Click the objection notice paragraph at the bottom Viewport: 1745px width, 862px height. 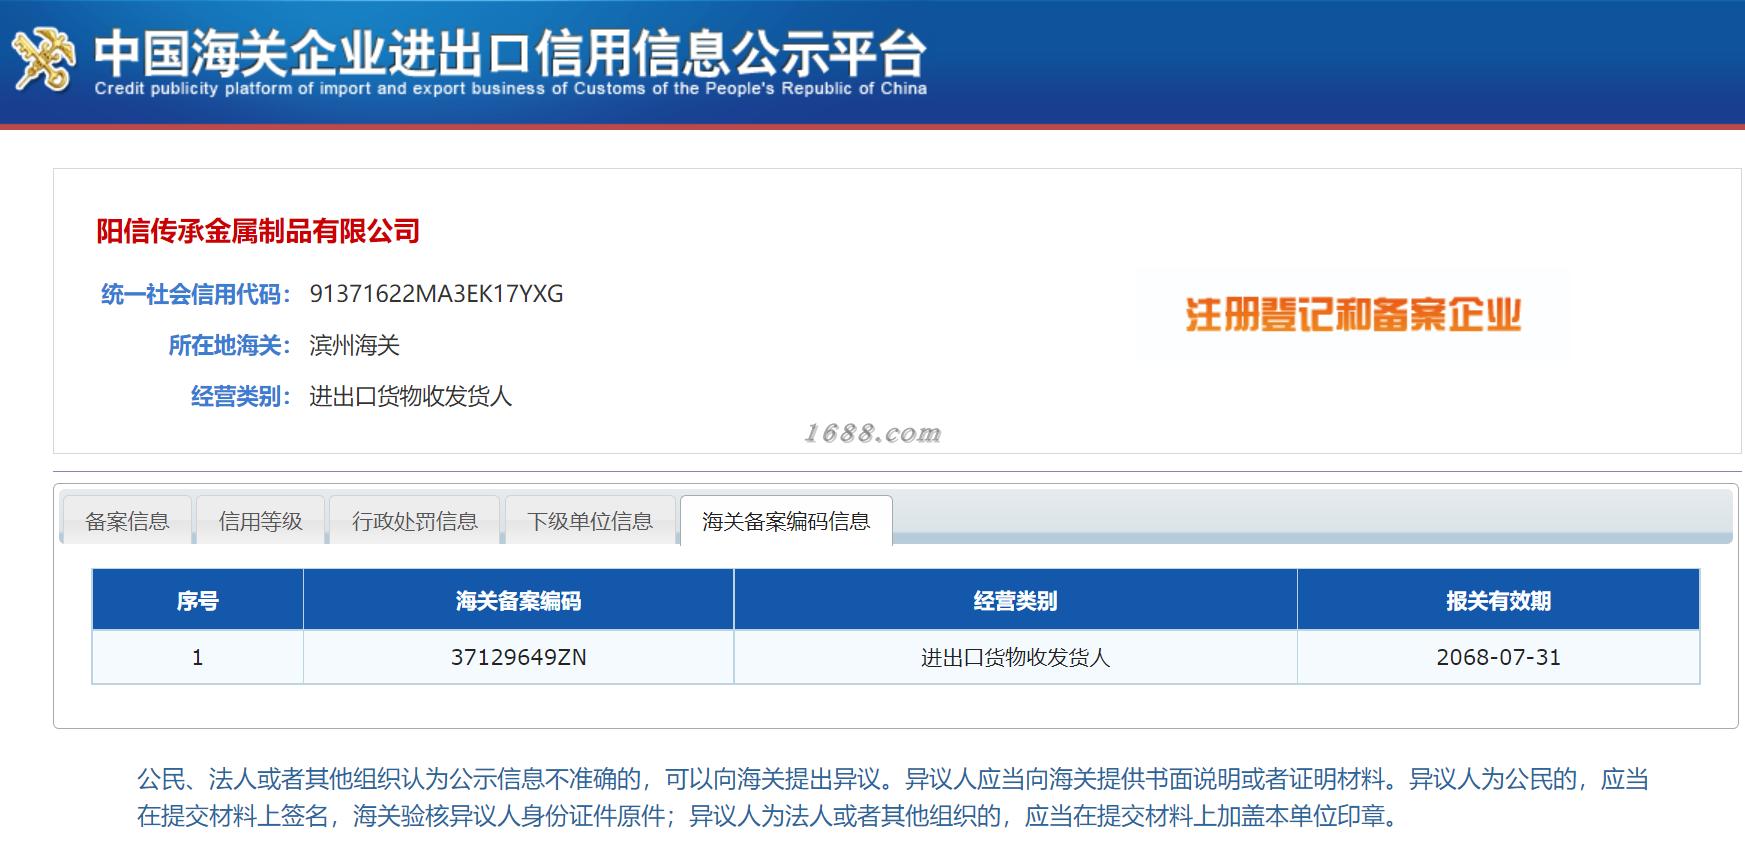point(892,797)
